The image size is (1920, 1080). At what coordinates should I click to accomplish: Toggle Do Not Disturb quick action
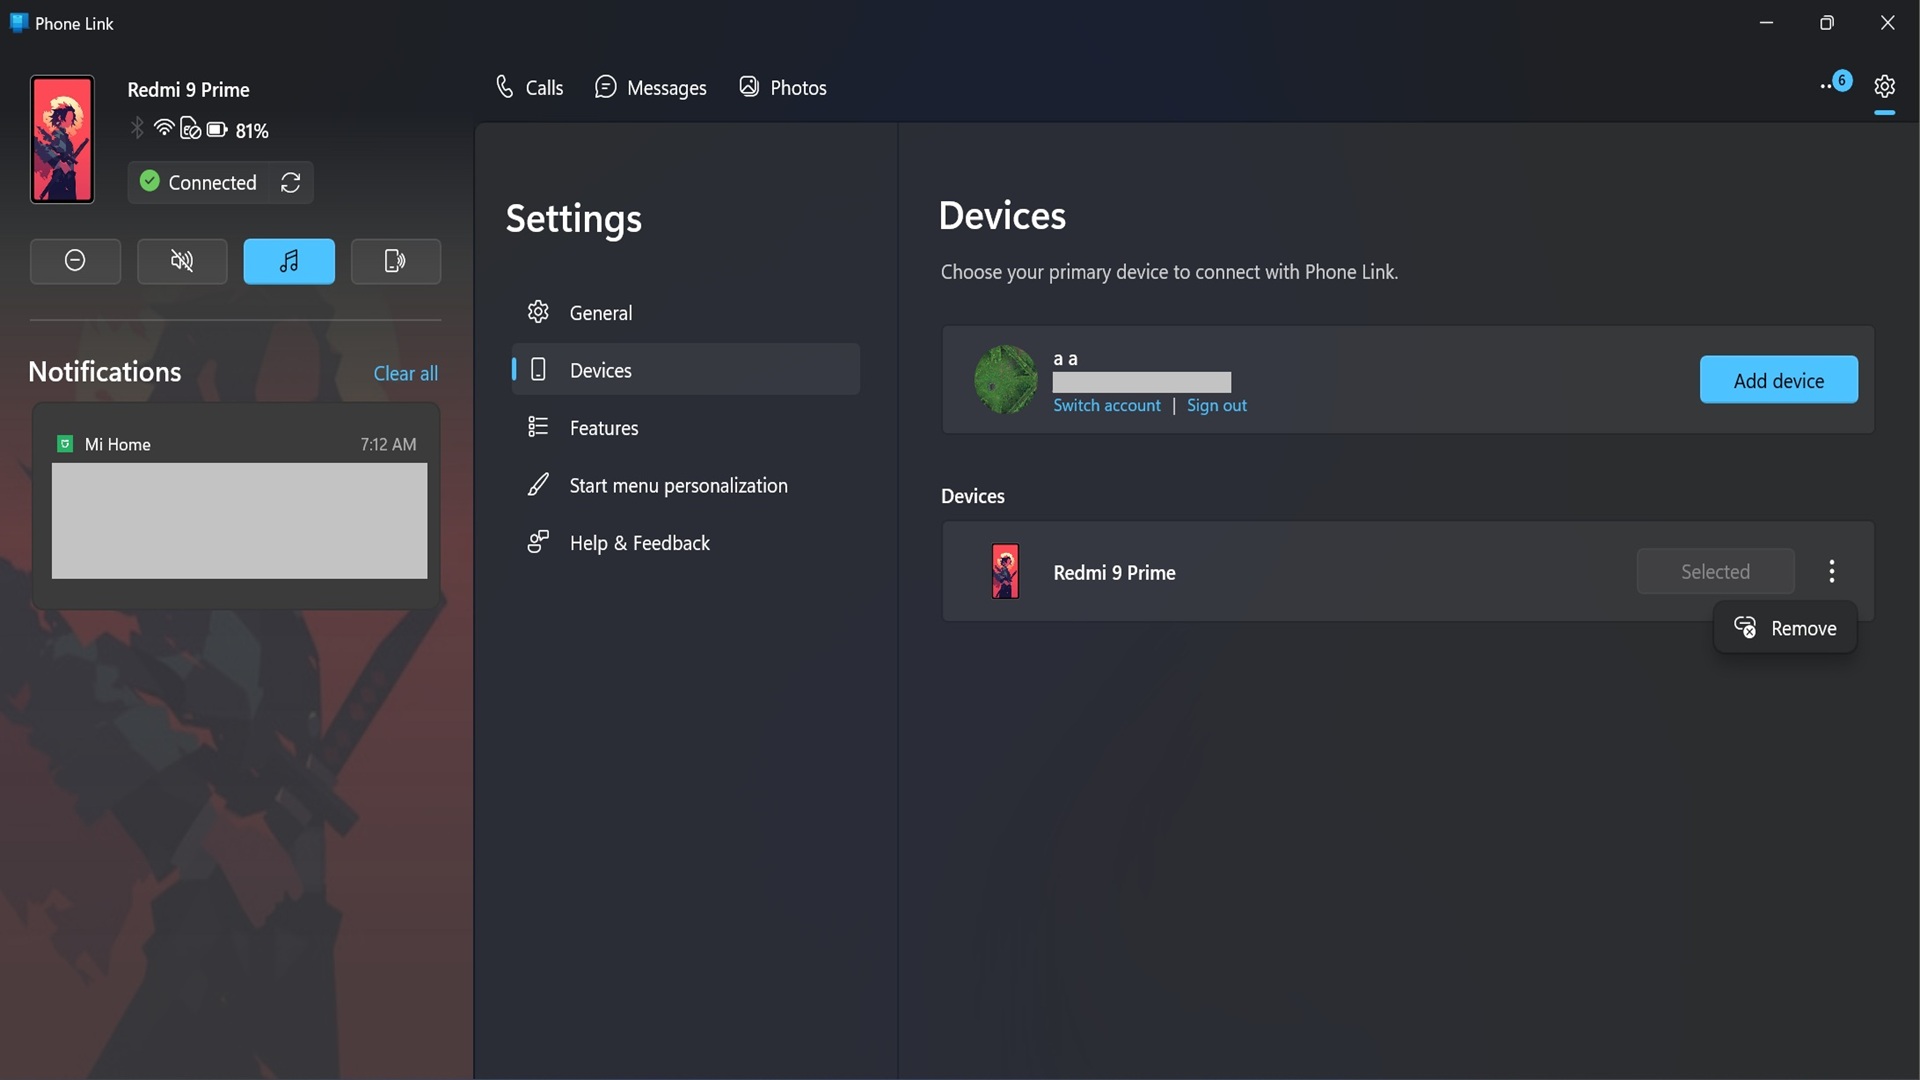tap(75, 261)
